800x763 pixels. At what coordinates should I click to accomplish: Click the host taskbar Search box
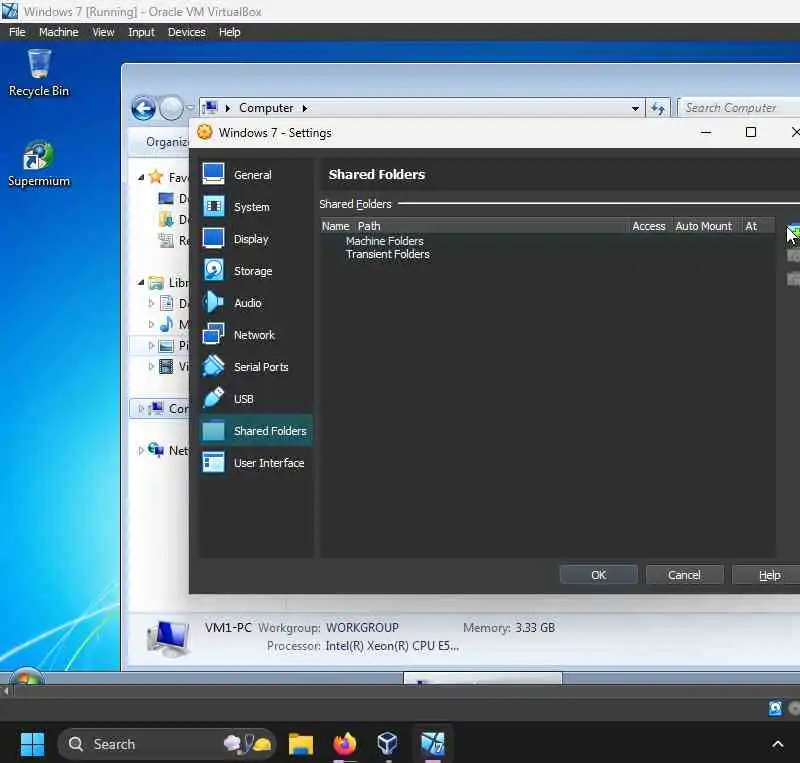pyautogui.click(x=167, y=744)
